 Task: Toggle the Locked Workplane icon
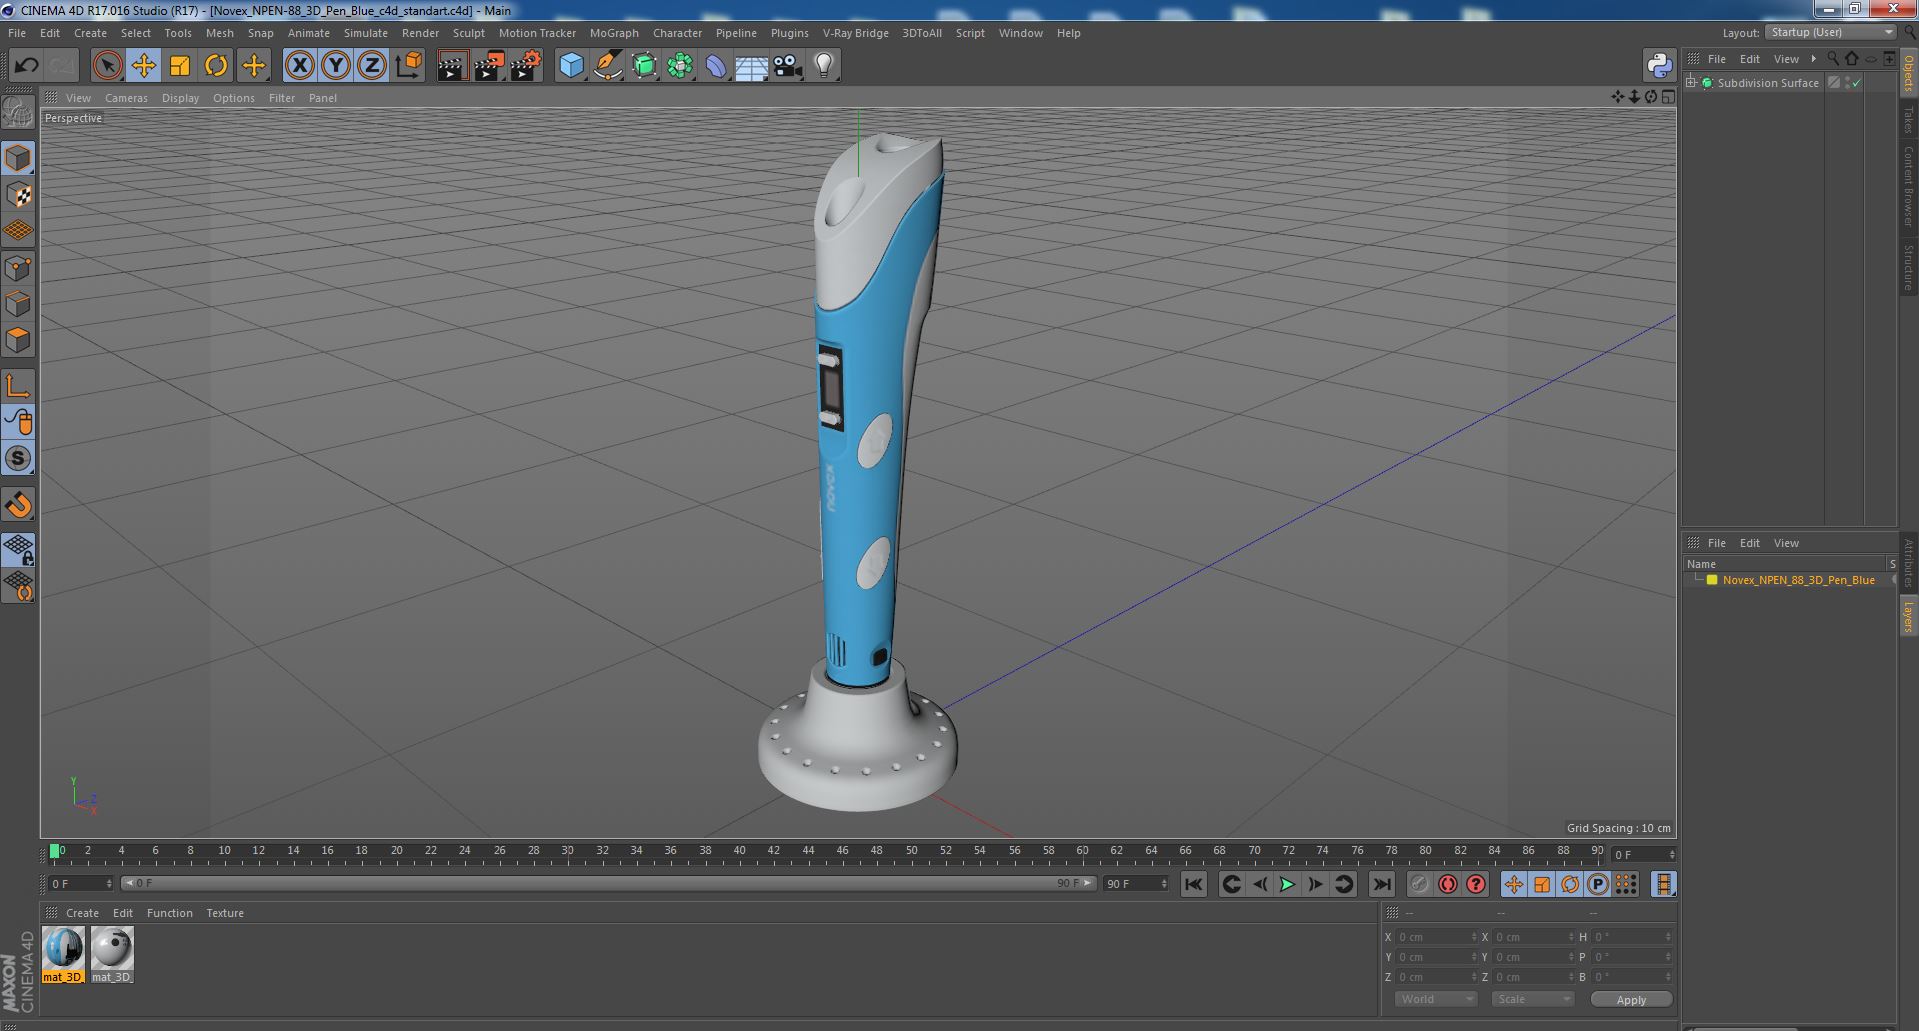point(18,549)
